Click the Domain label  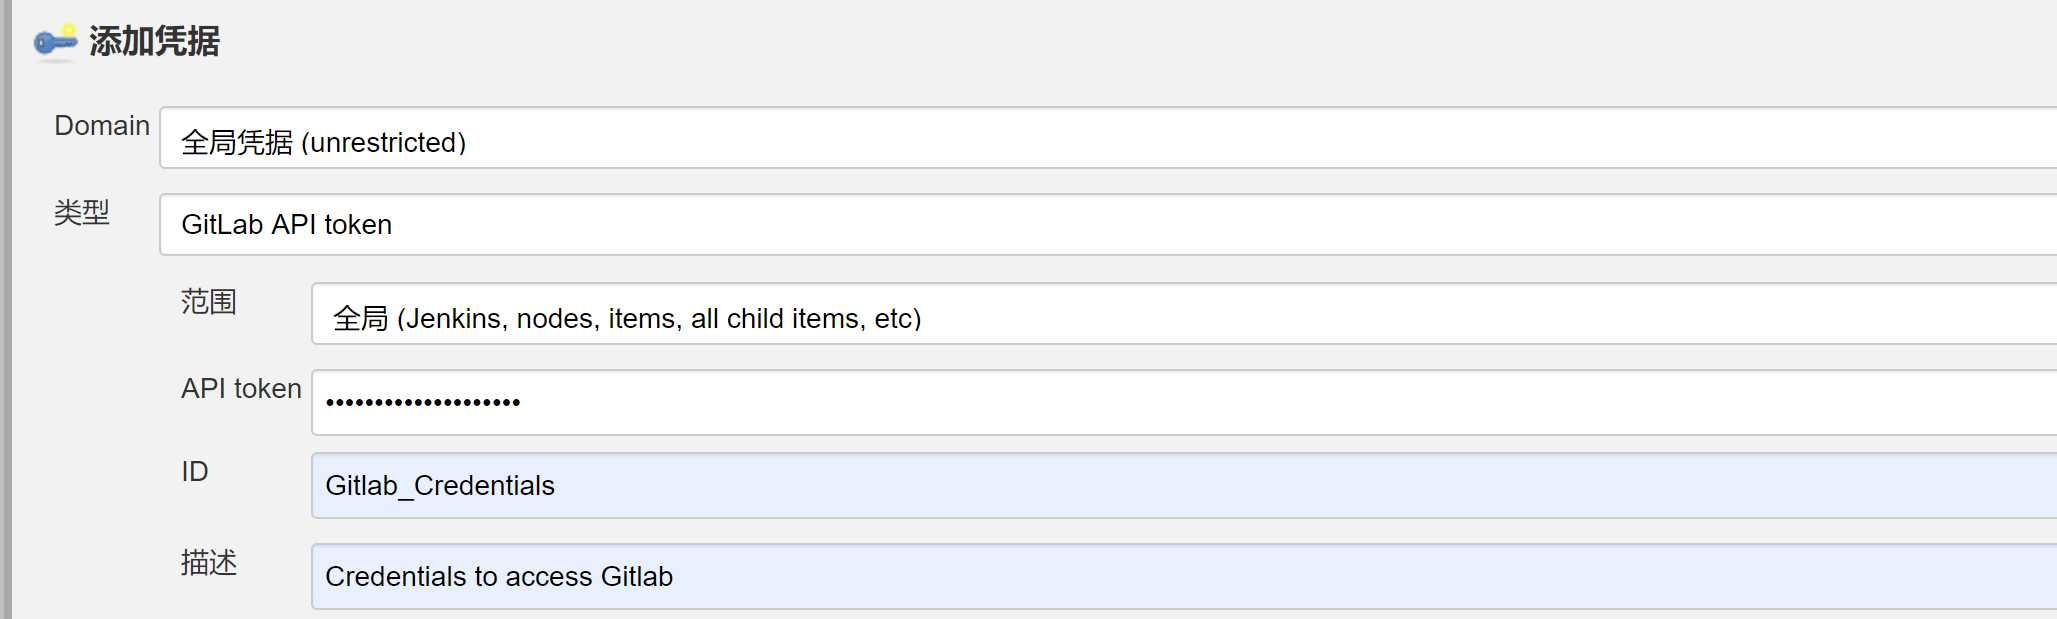pyautogui.click(x=102, y=126)
